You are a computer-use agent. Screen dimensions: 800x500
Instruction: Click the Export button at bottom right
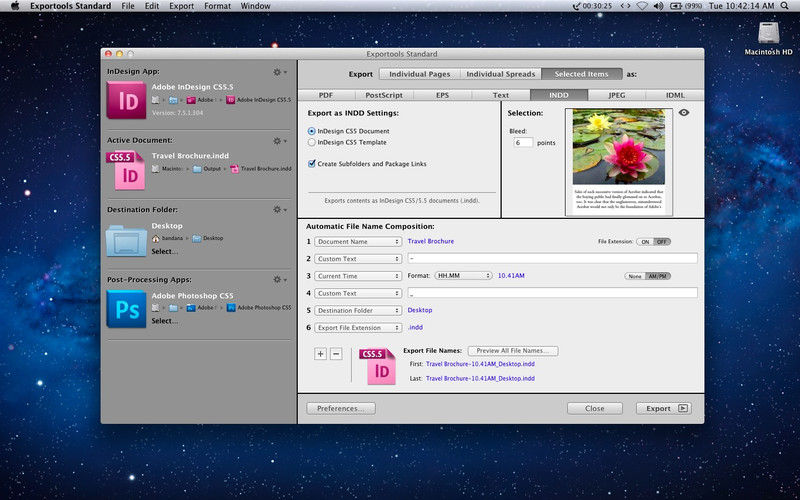tap(664, 408)
